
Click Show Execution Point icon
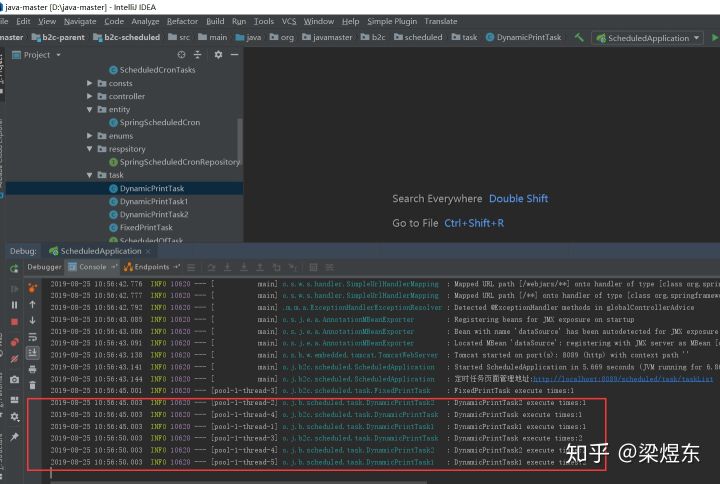(191, 267)
